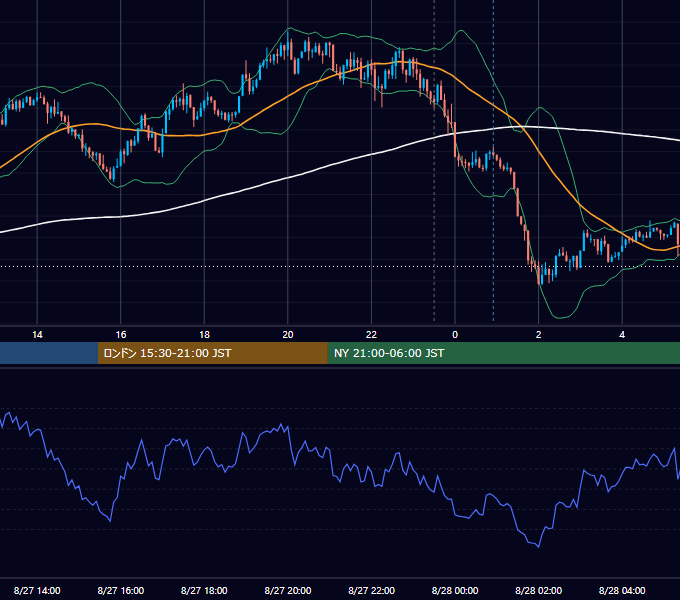Click the 8/27 16:00 date label

pyautogui.click(x=121, y=590)
